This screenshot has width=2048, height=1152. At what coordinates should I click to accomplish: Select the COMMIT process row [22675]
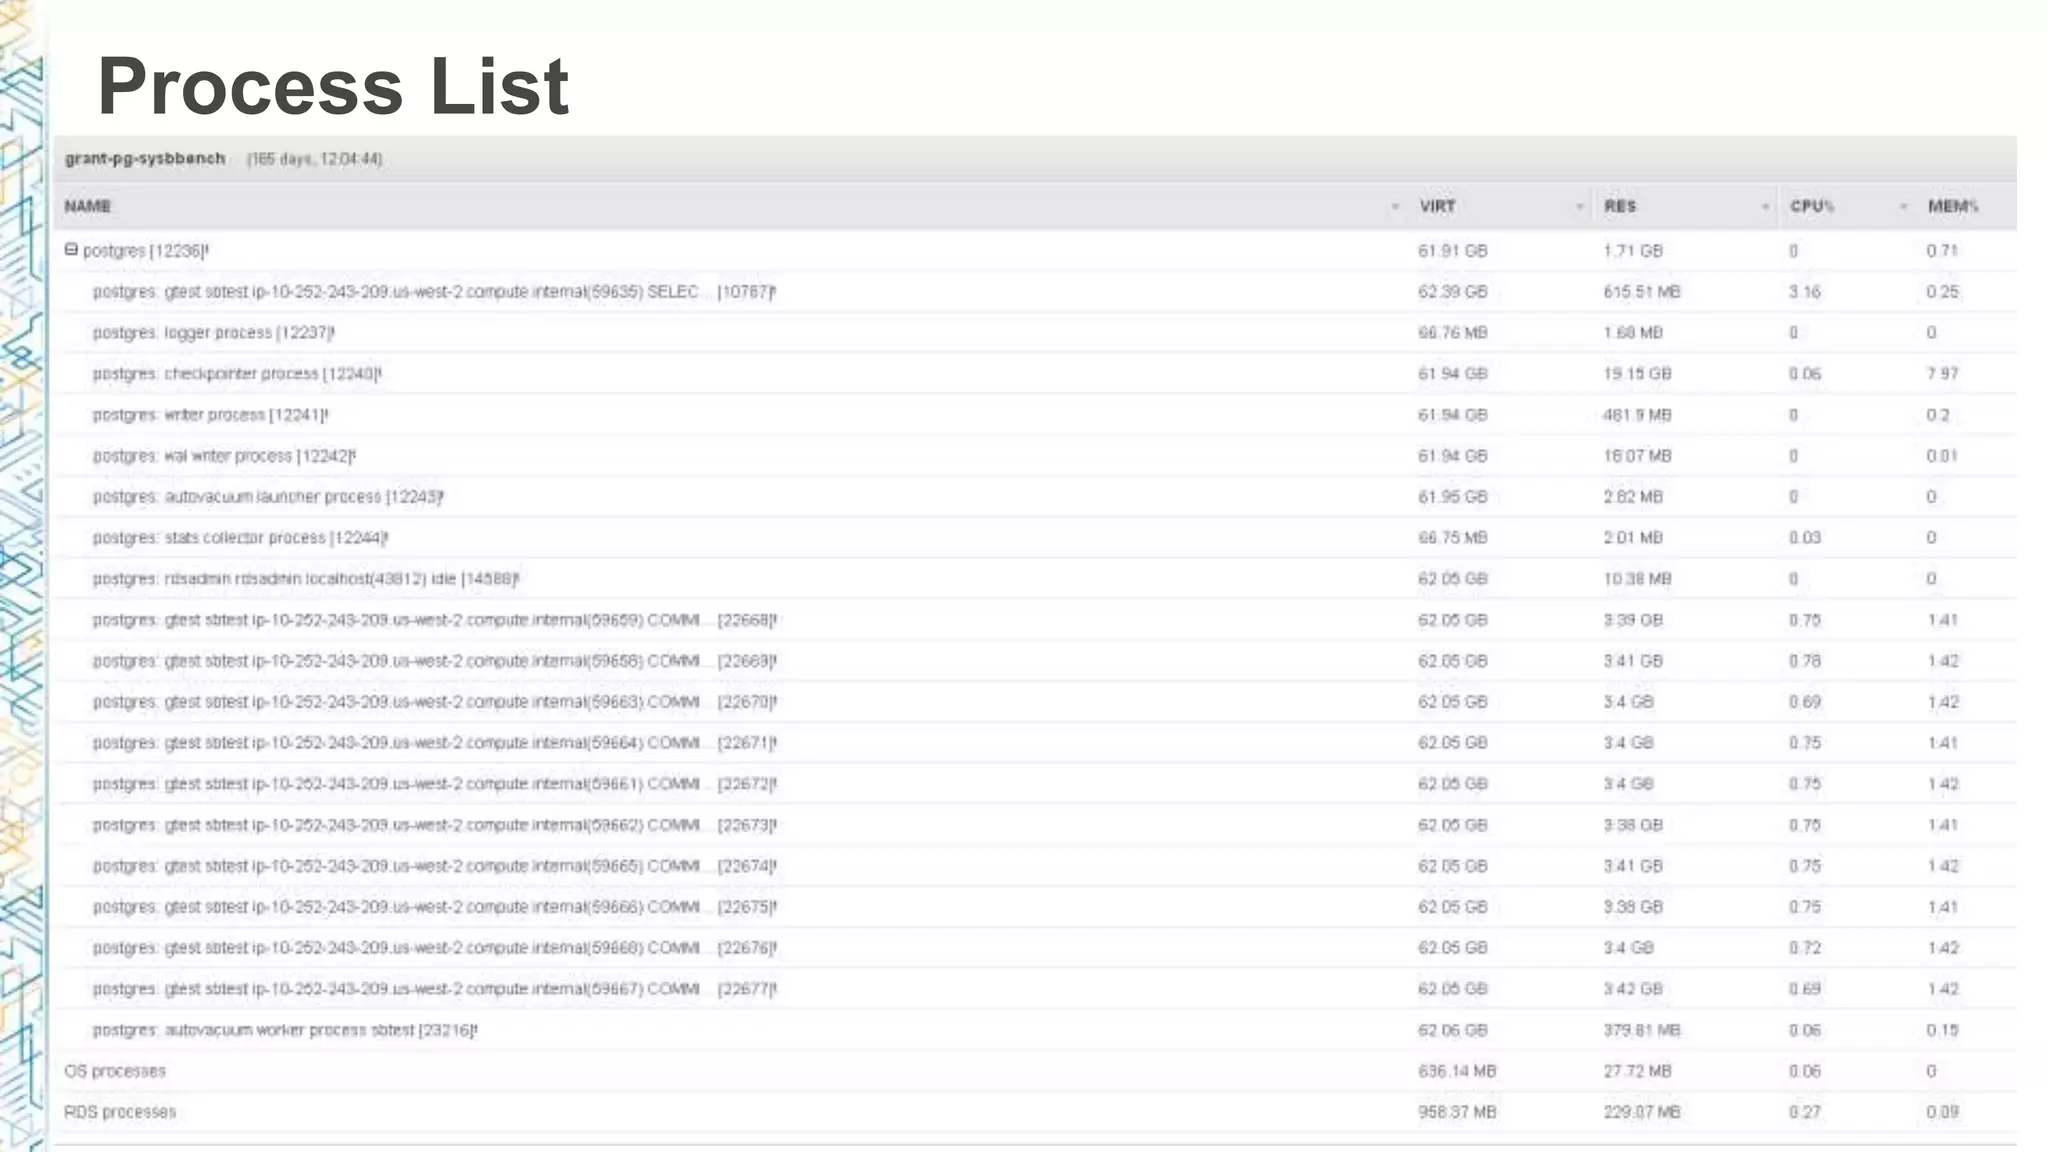coord(1036,907)
